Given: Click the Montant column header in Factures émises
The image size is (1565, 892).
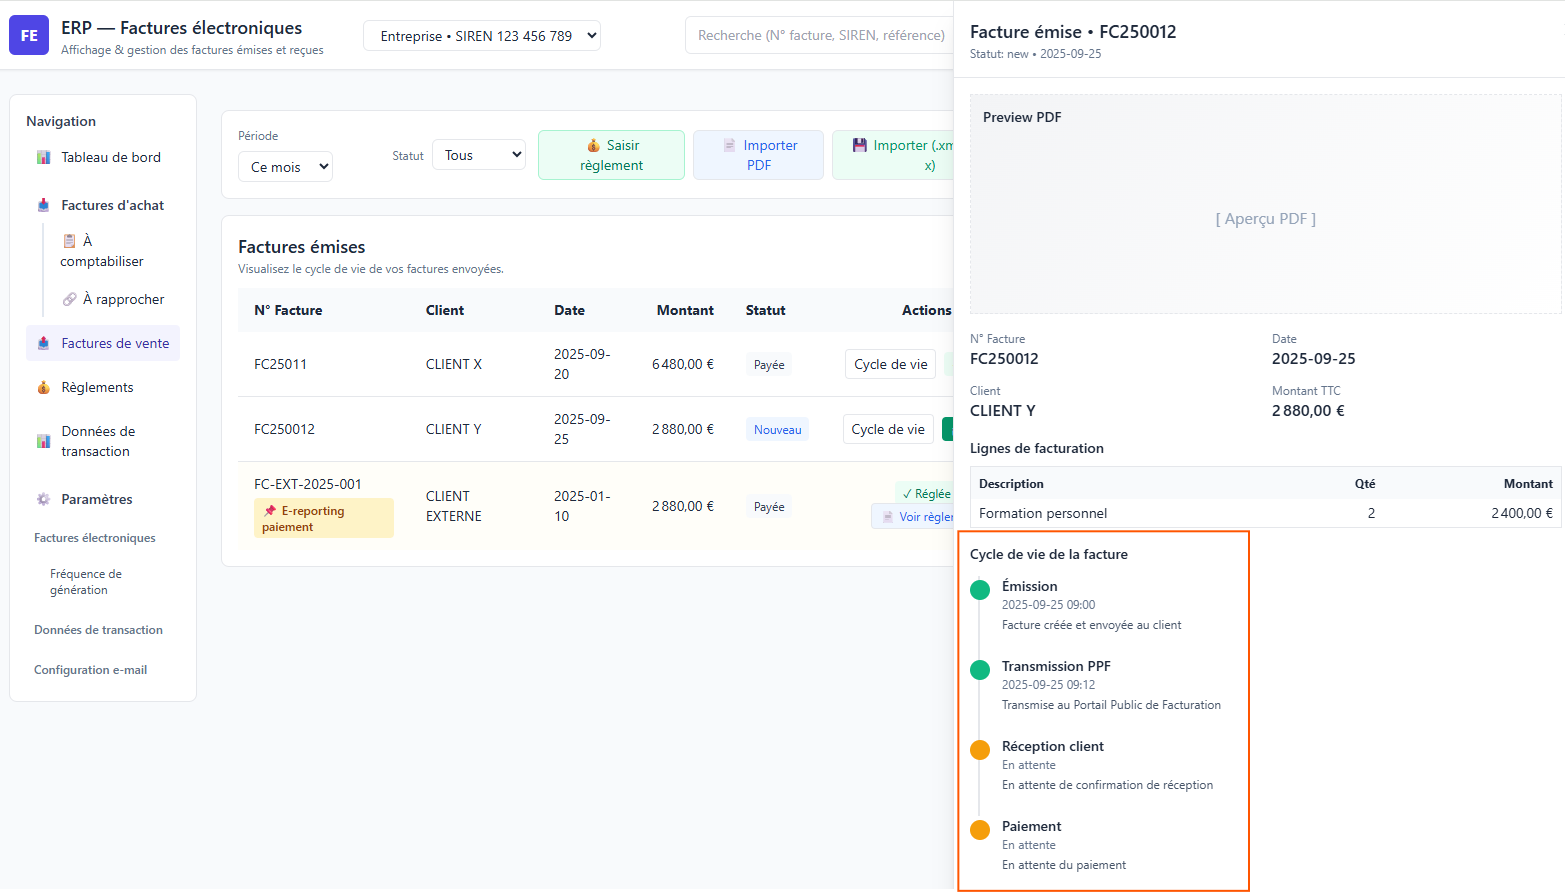Looking at the screenshot, I should (x=685, y=310).
